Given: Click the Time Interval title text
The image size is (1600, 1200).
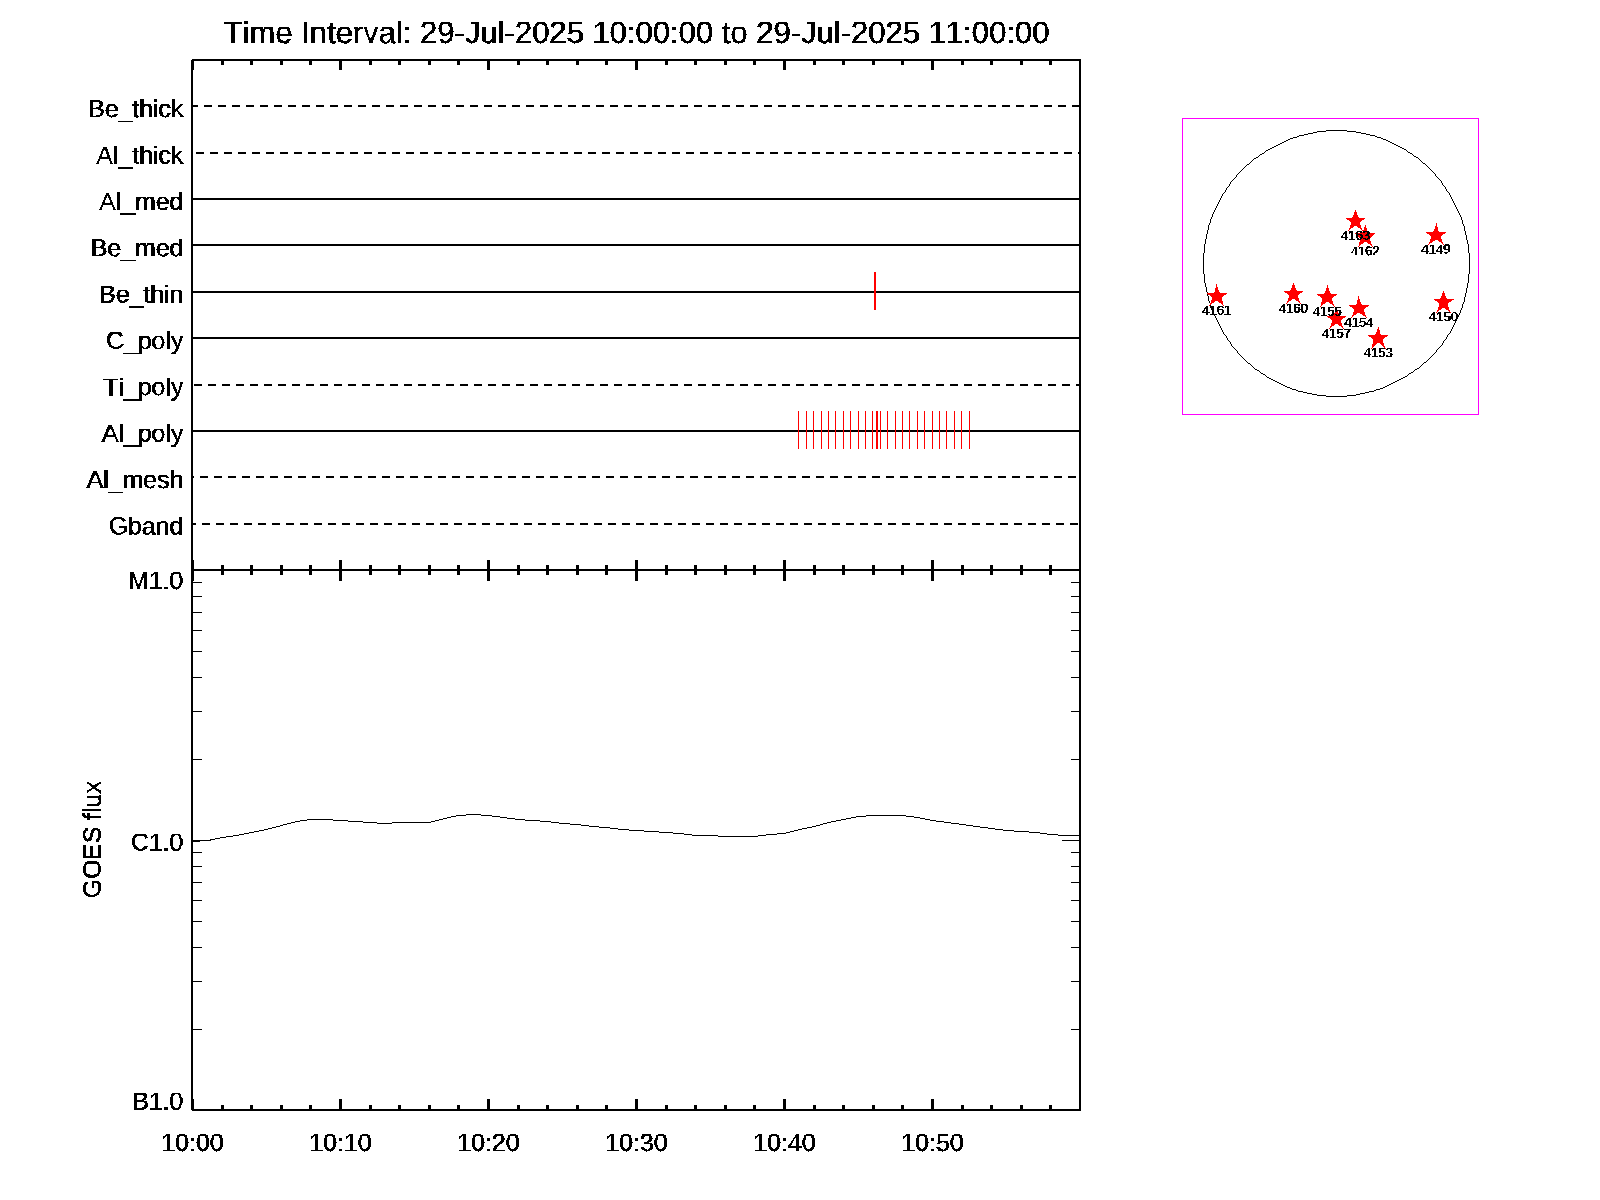Looking at the screenshot, I should tap(636, 33).
